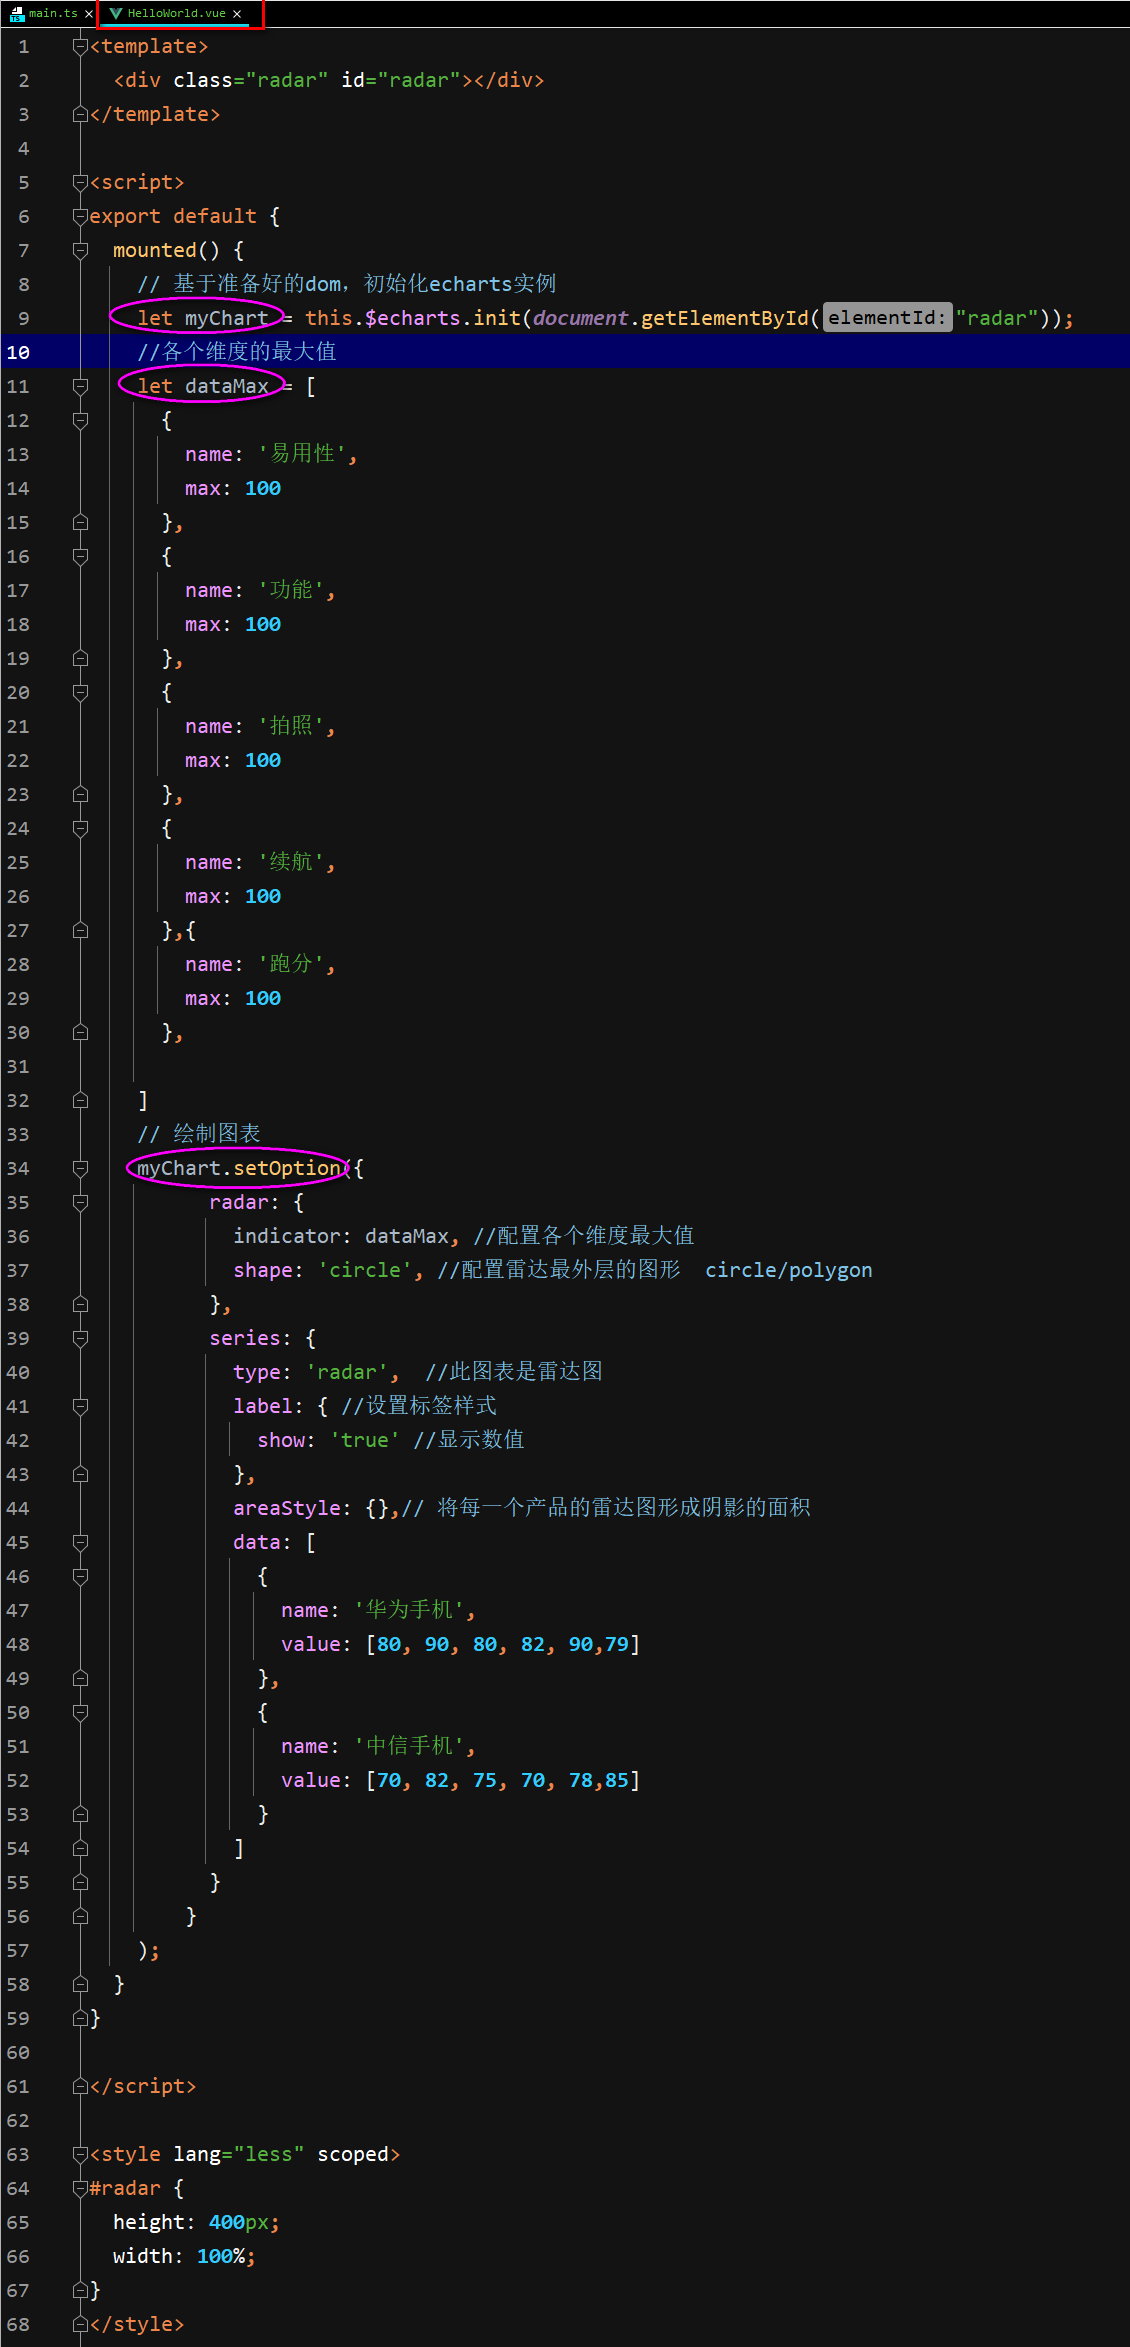
Task: Fold the #radar CSS rule on line 64
Action: click(80, 2189)
